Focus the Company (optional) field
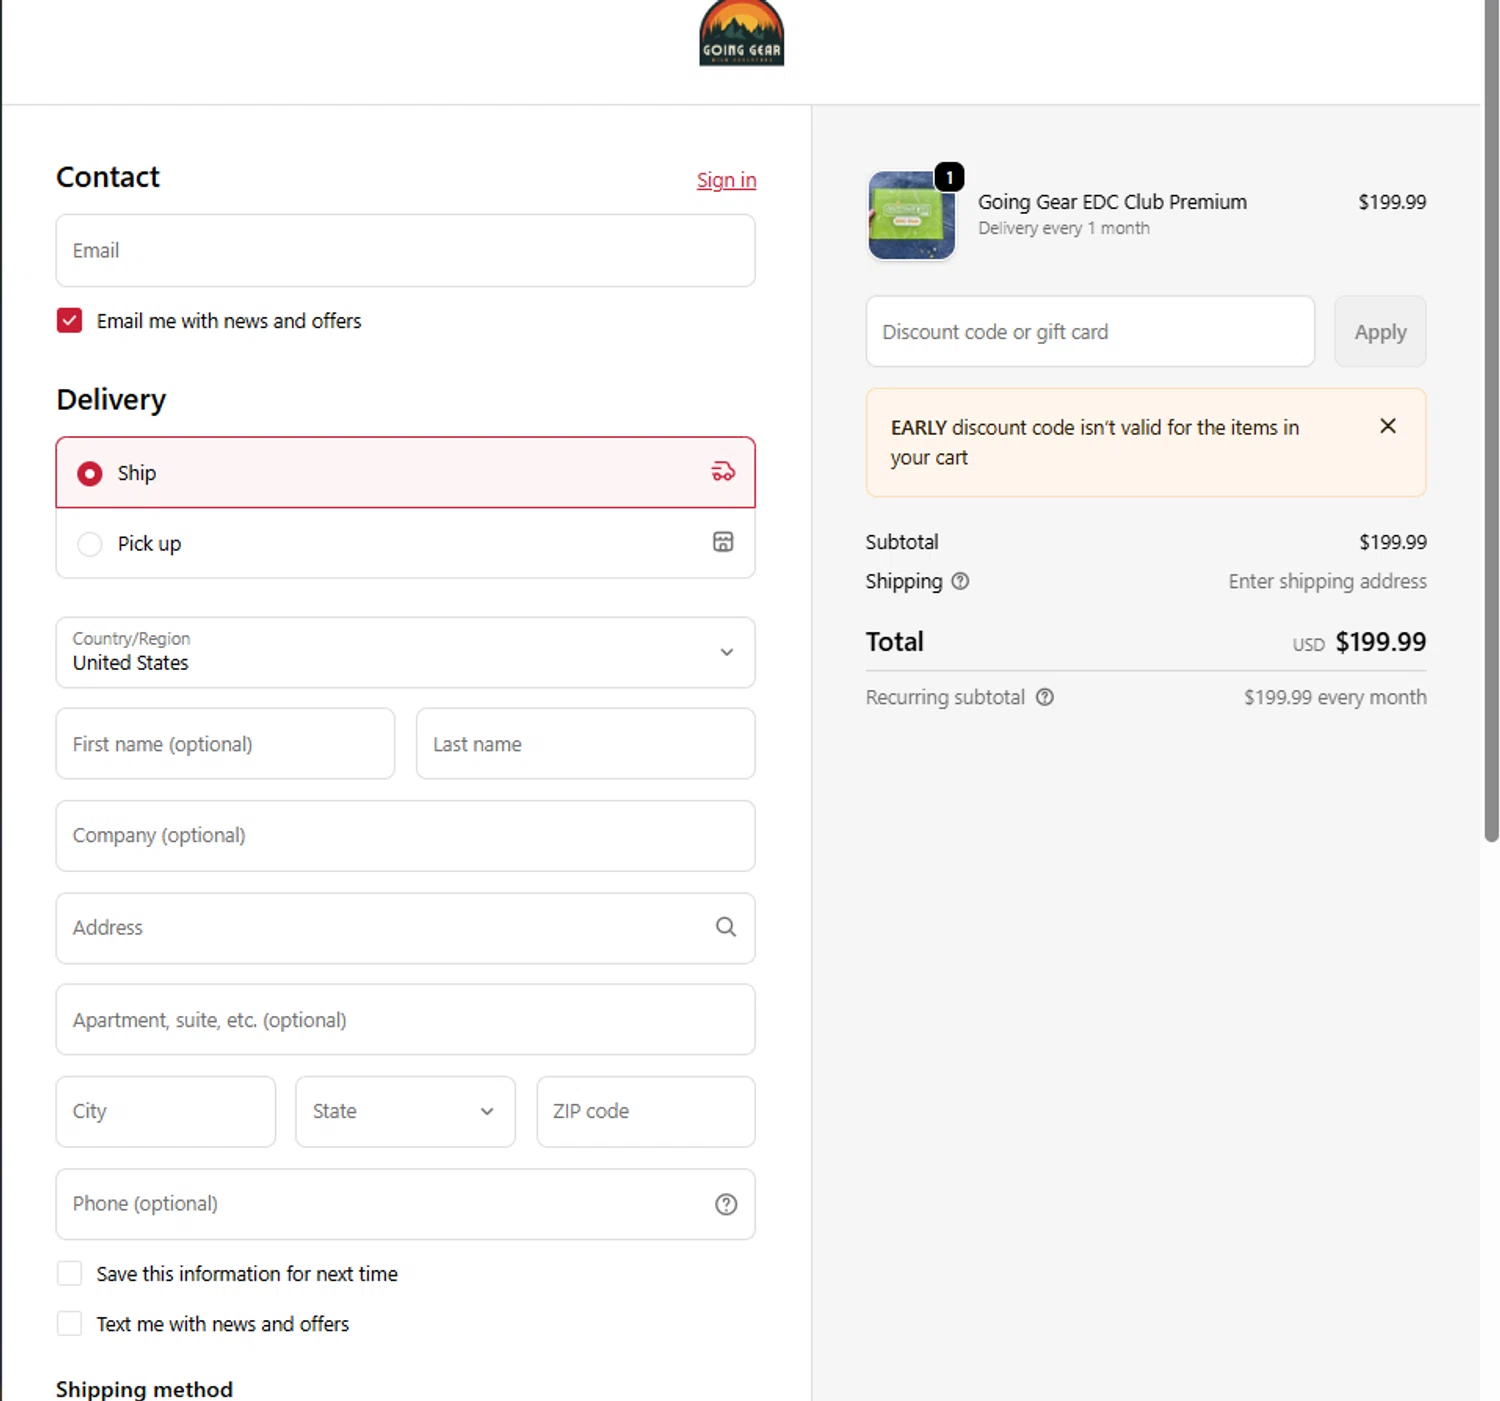The image size is (1500, 1401). [x=405, y=835]
